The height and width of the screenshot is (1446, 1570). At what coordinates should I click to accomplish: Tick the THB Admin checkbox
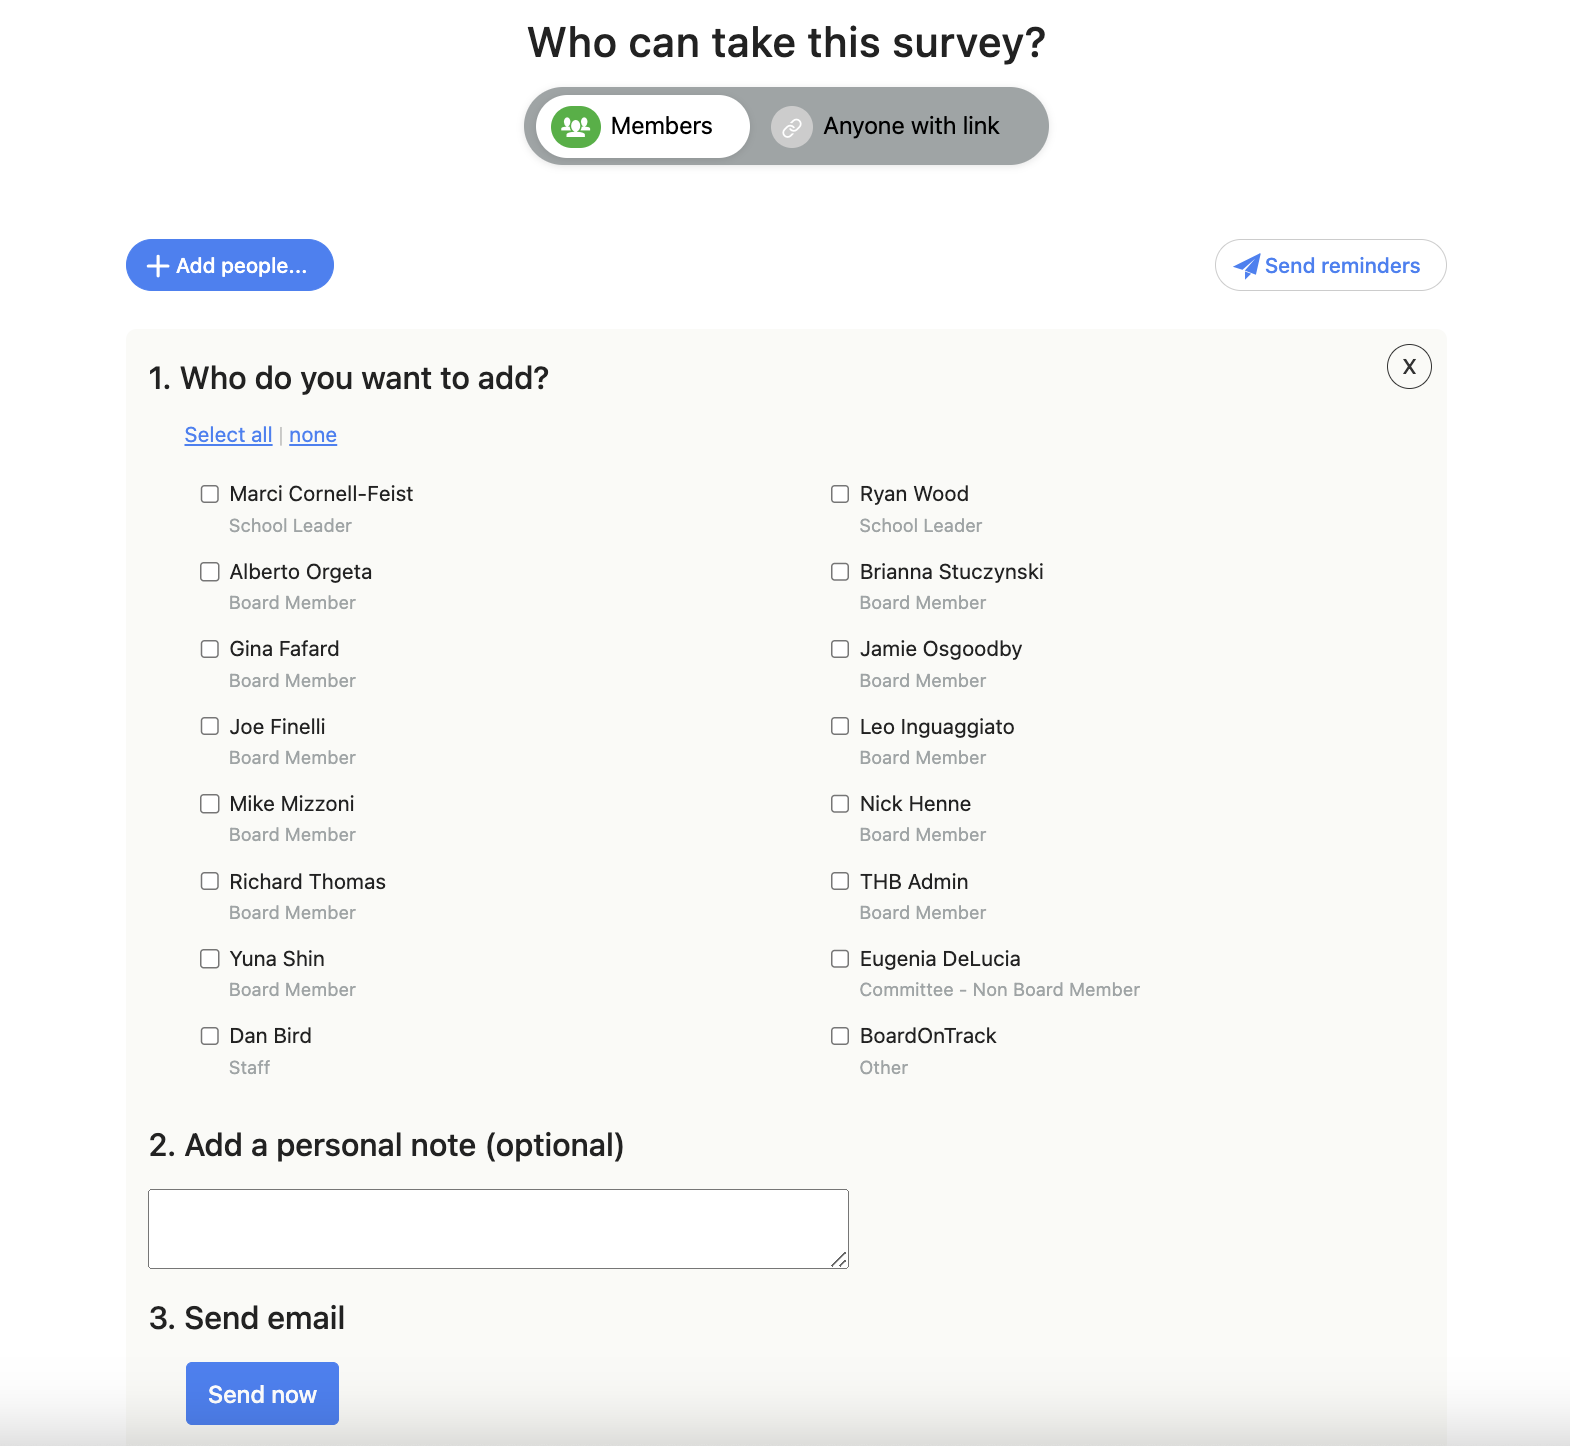(x=840, y=881)
